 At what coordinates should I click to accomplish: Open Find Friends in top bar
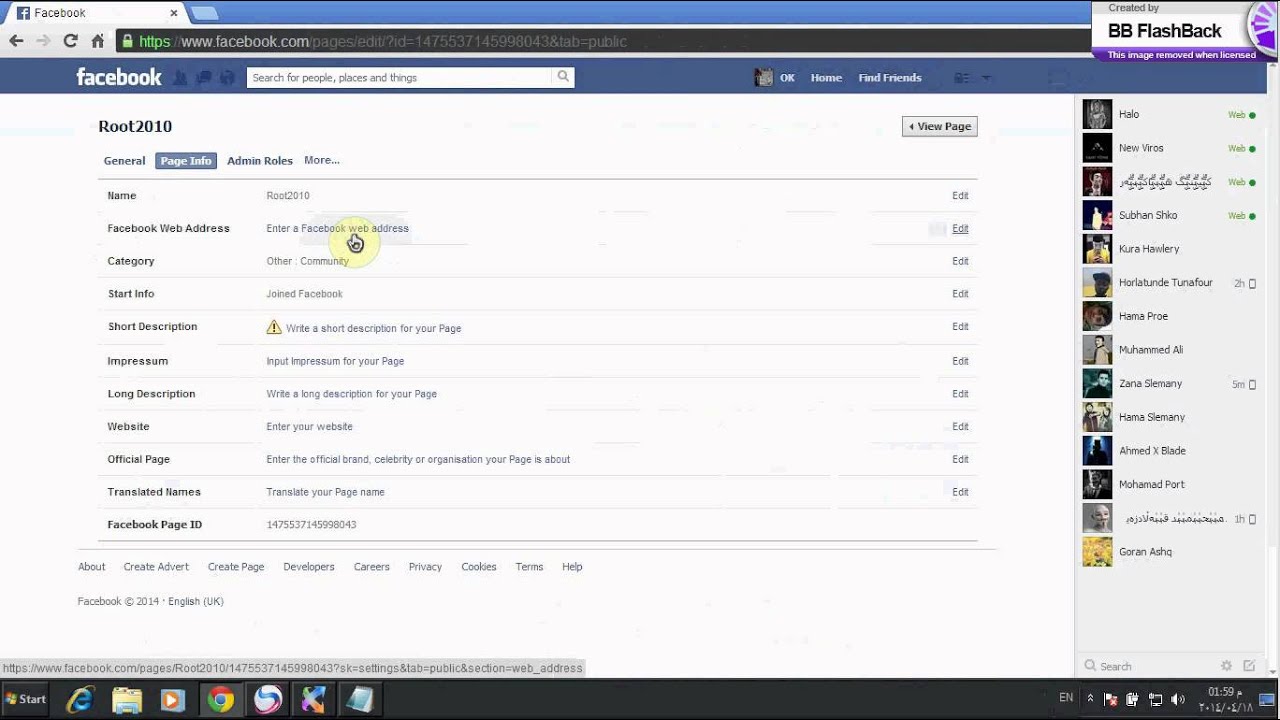pyautogui.click(x=890, y=77)
